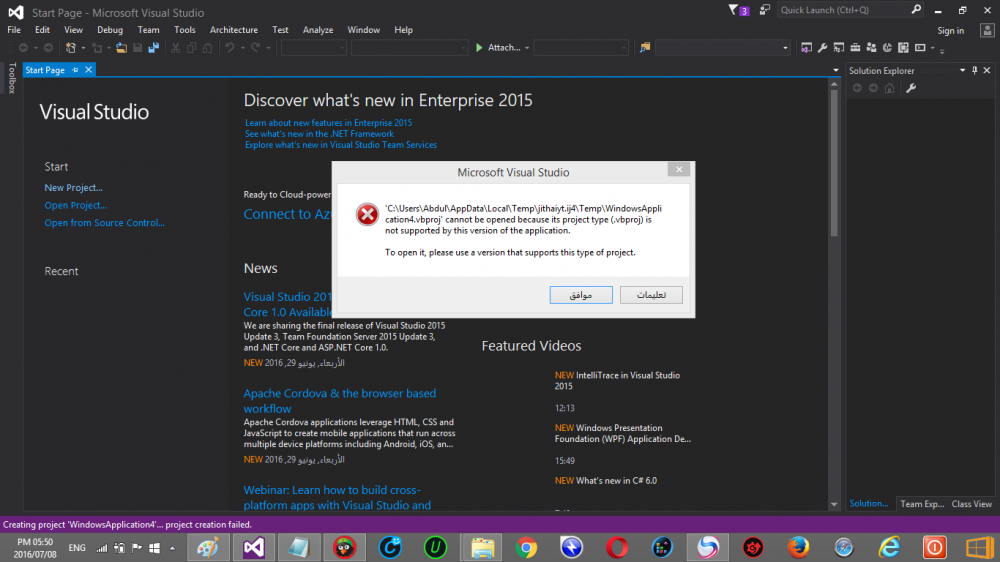Viewport: 1000px width, 562px height.
Task: Toggle the pin on the Start Page tab
Action: [75, 70]
